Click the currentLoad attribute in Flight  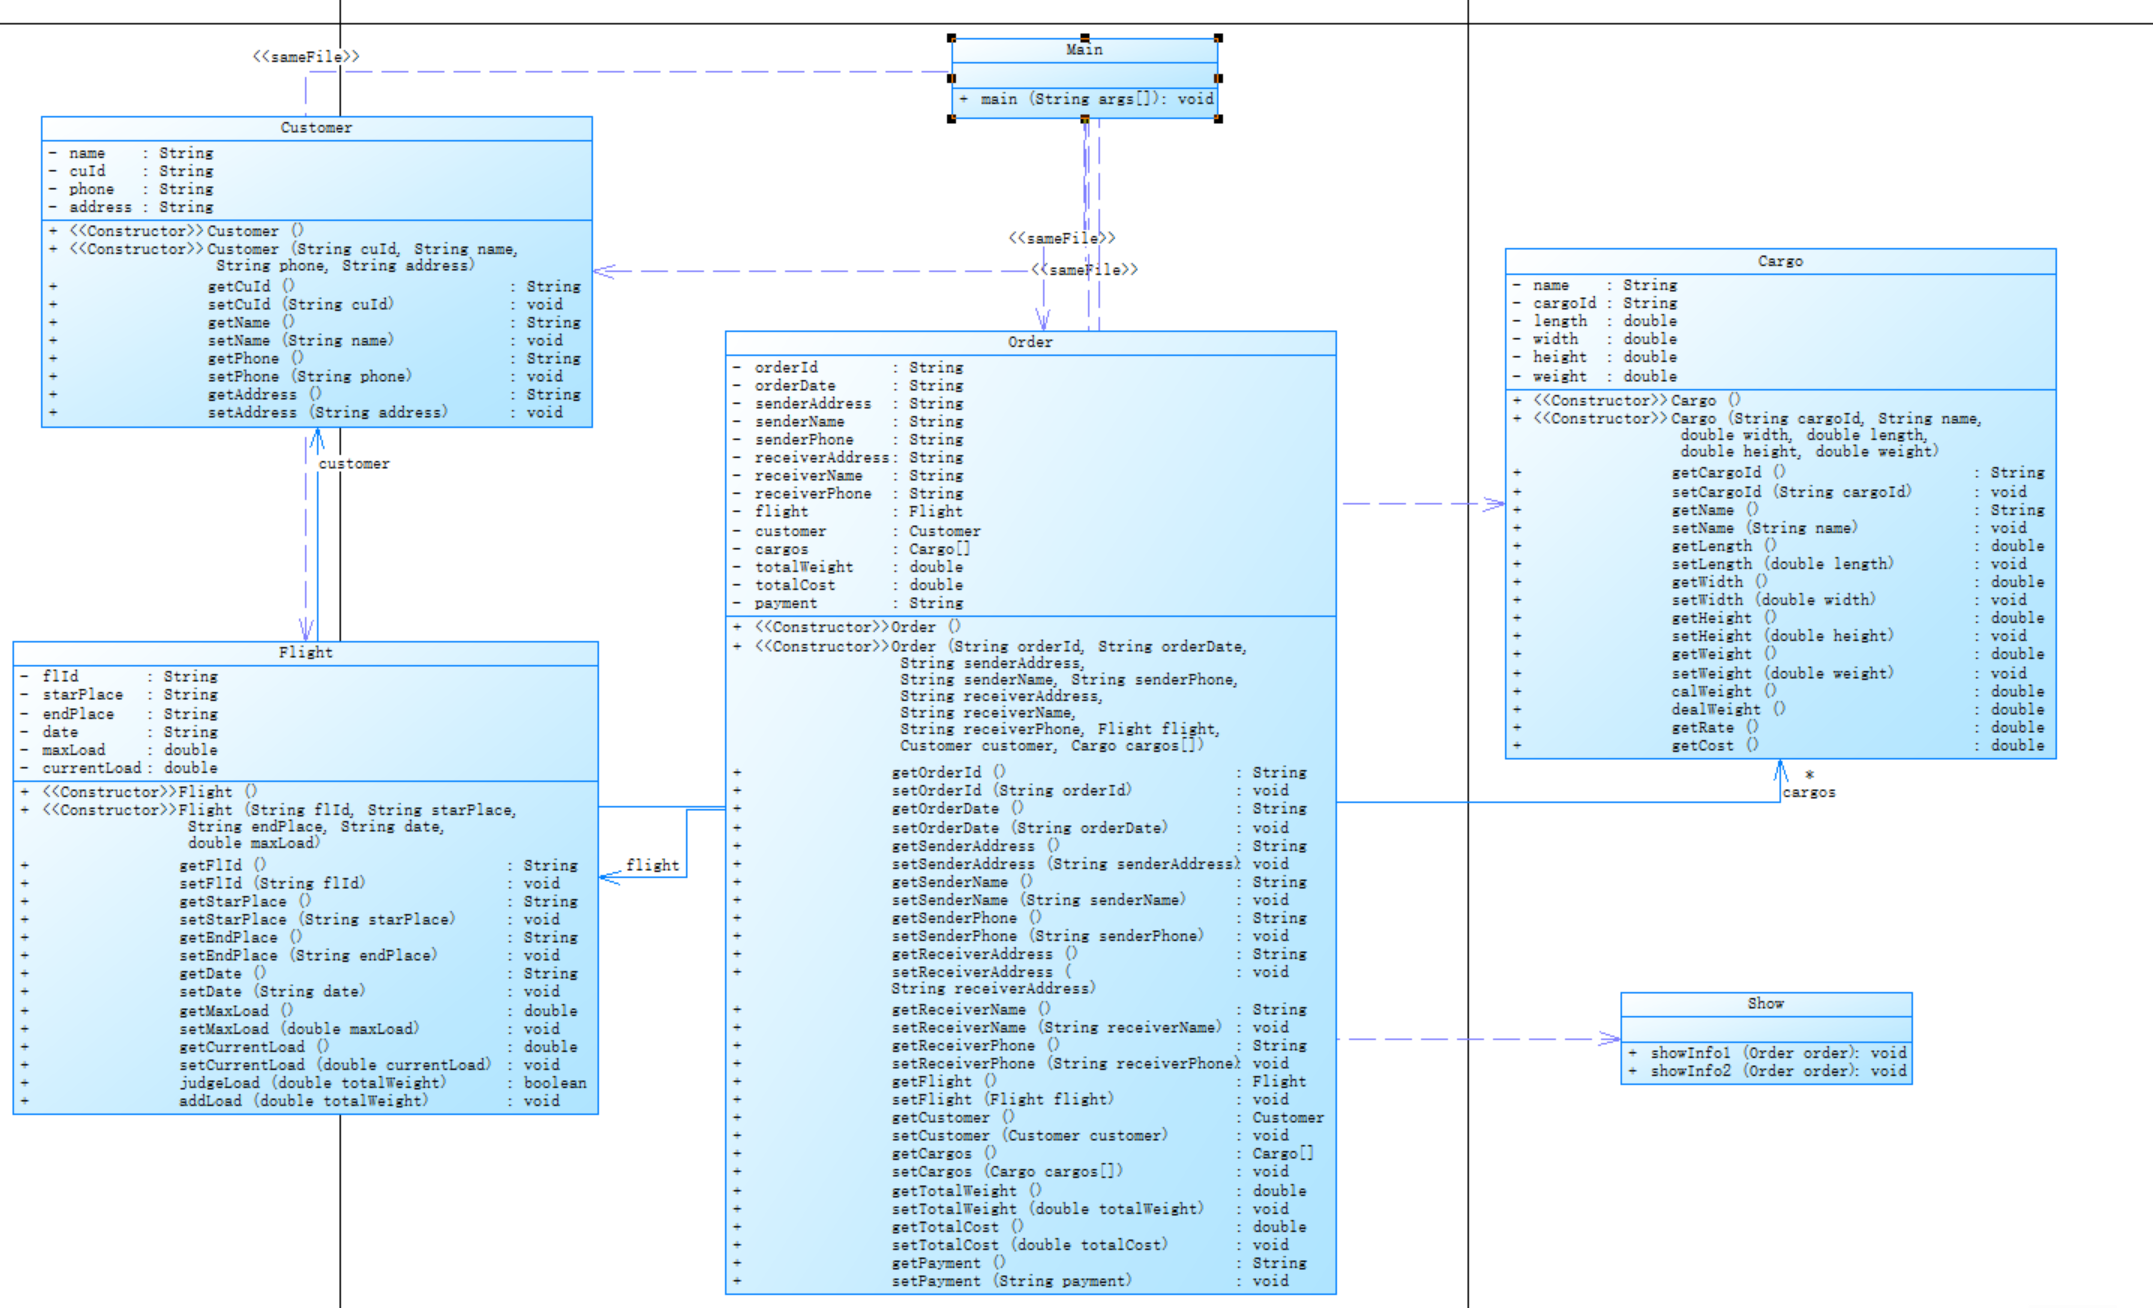click(x=92, y=768)
